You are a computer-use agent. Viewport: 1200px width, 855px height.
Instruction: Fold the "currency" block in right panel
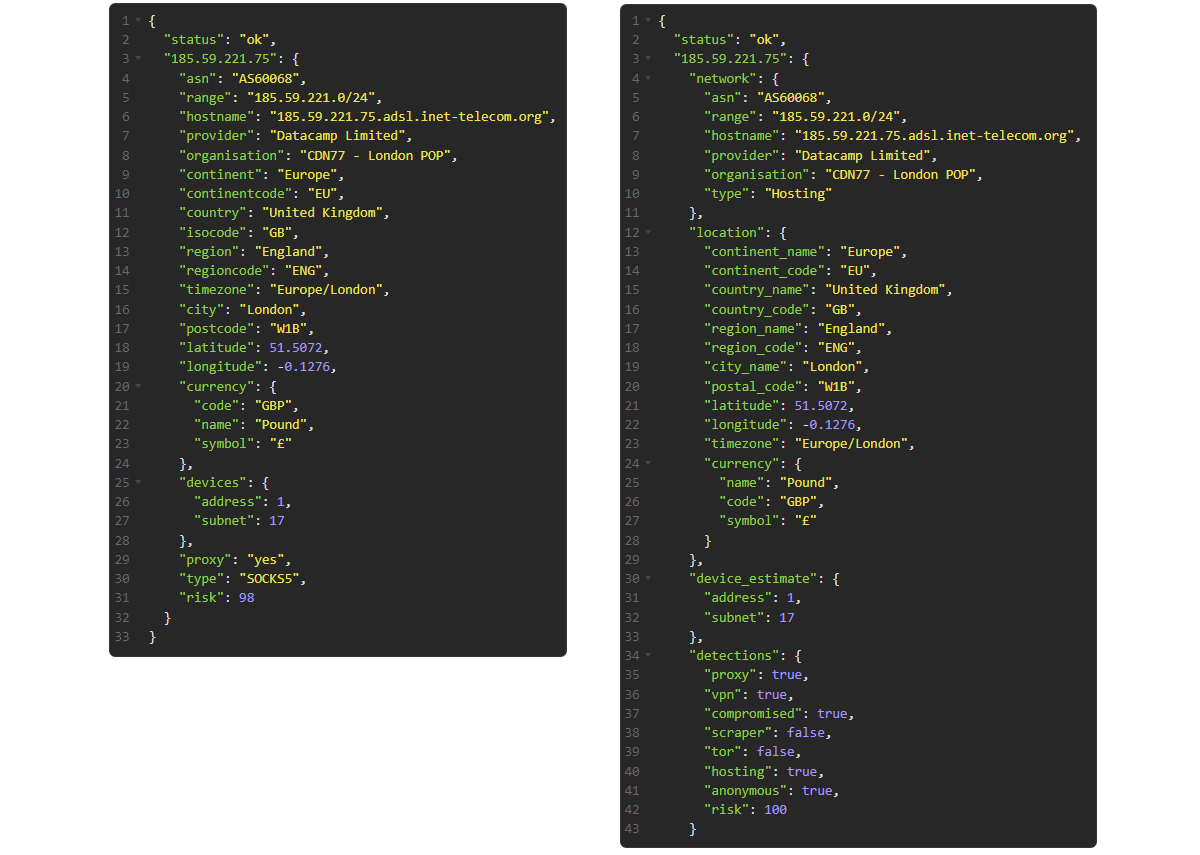pyautogui.click(x=649, y=464)
